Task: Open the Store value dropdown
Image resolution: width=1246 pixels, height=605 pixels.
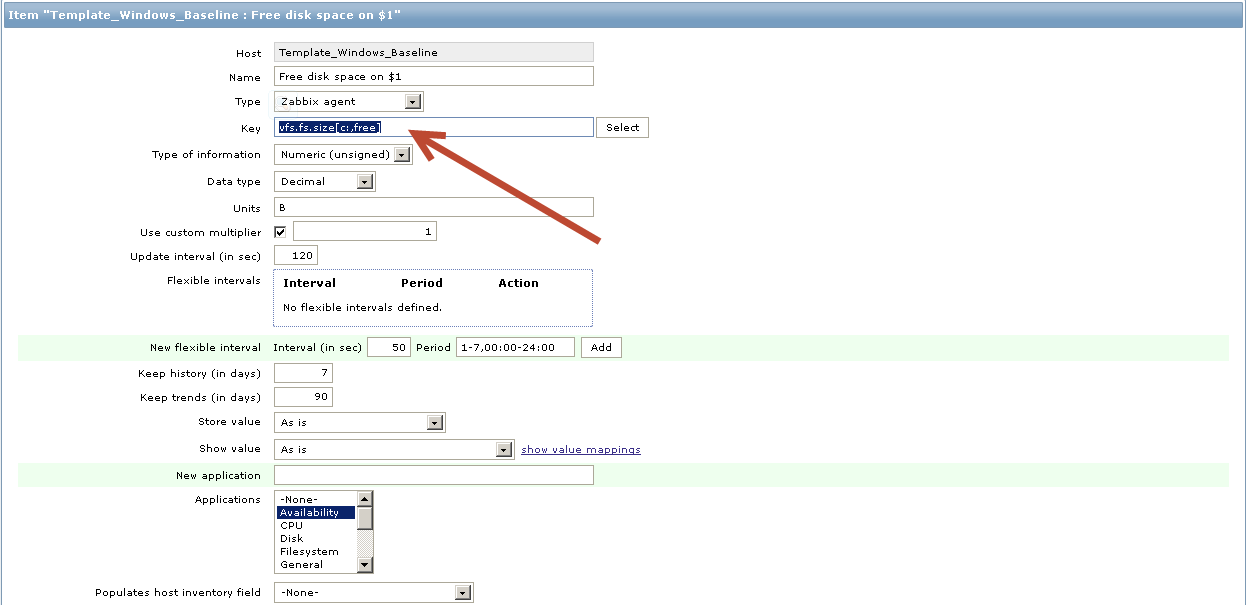Action: pos(360,422)
